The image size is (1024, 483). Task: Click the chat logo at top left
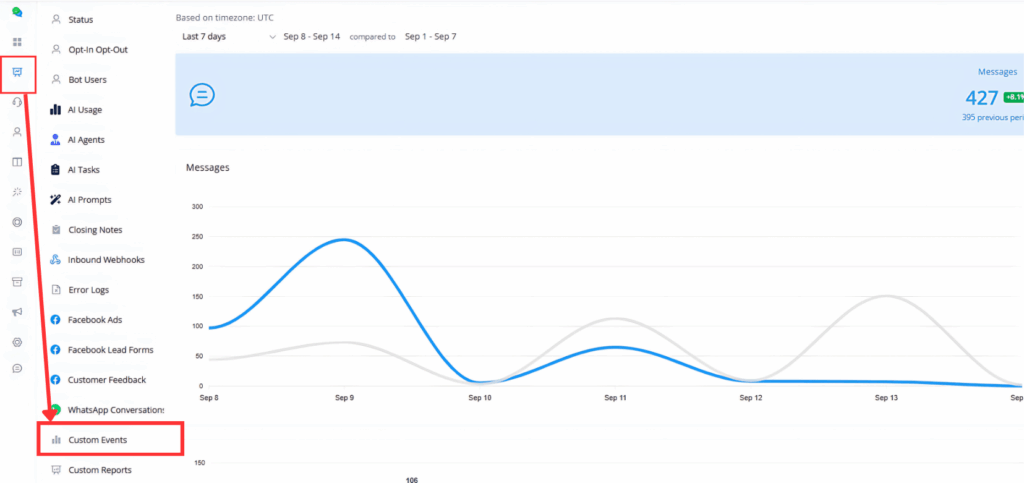(x=17, y=13)
